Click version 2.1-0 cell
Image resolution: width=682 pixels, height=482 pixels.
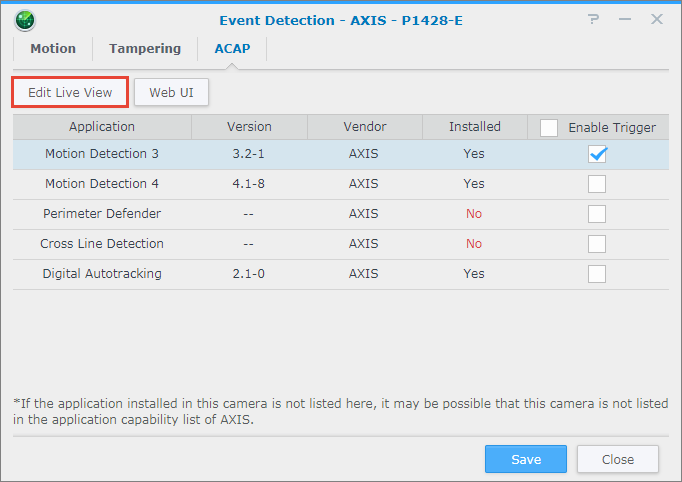(248, 274)
